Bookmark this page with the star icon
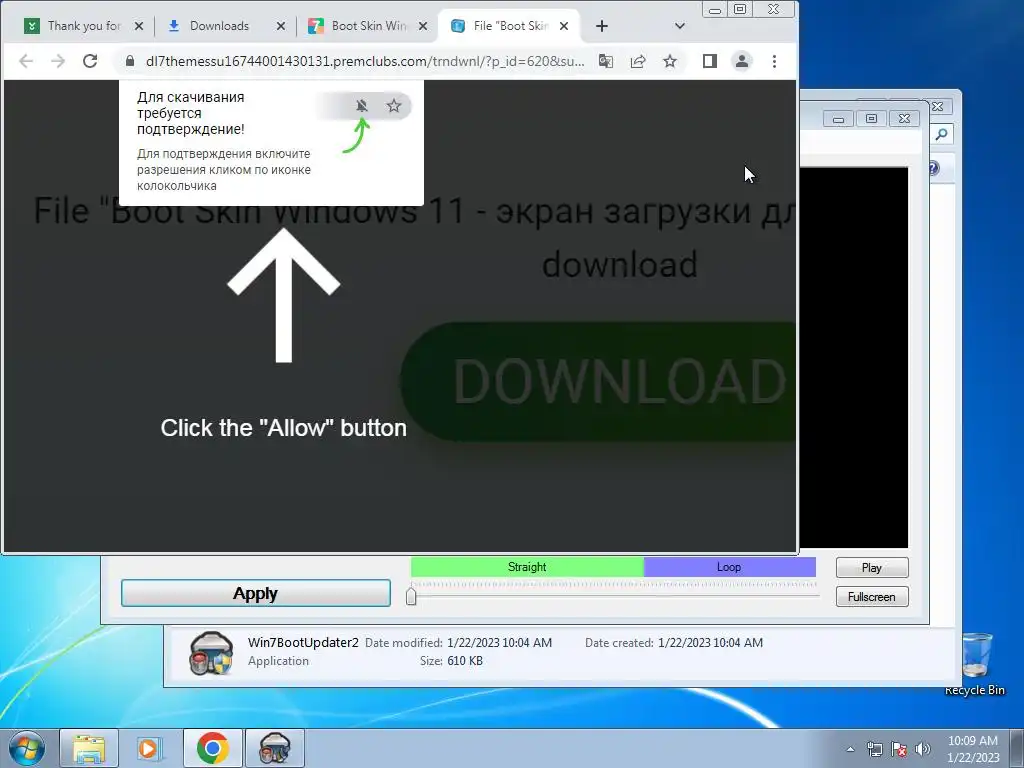Viewport: 1024px width, 768px height. tap(670, 61)
